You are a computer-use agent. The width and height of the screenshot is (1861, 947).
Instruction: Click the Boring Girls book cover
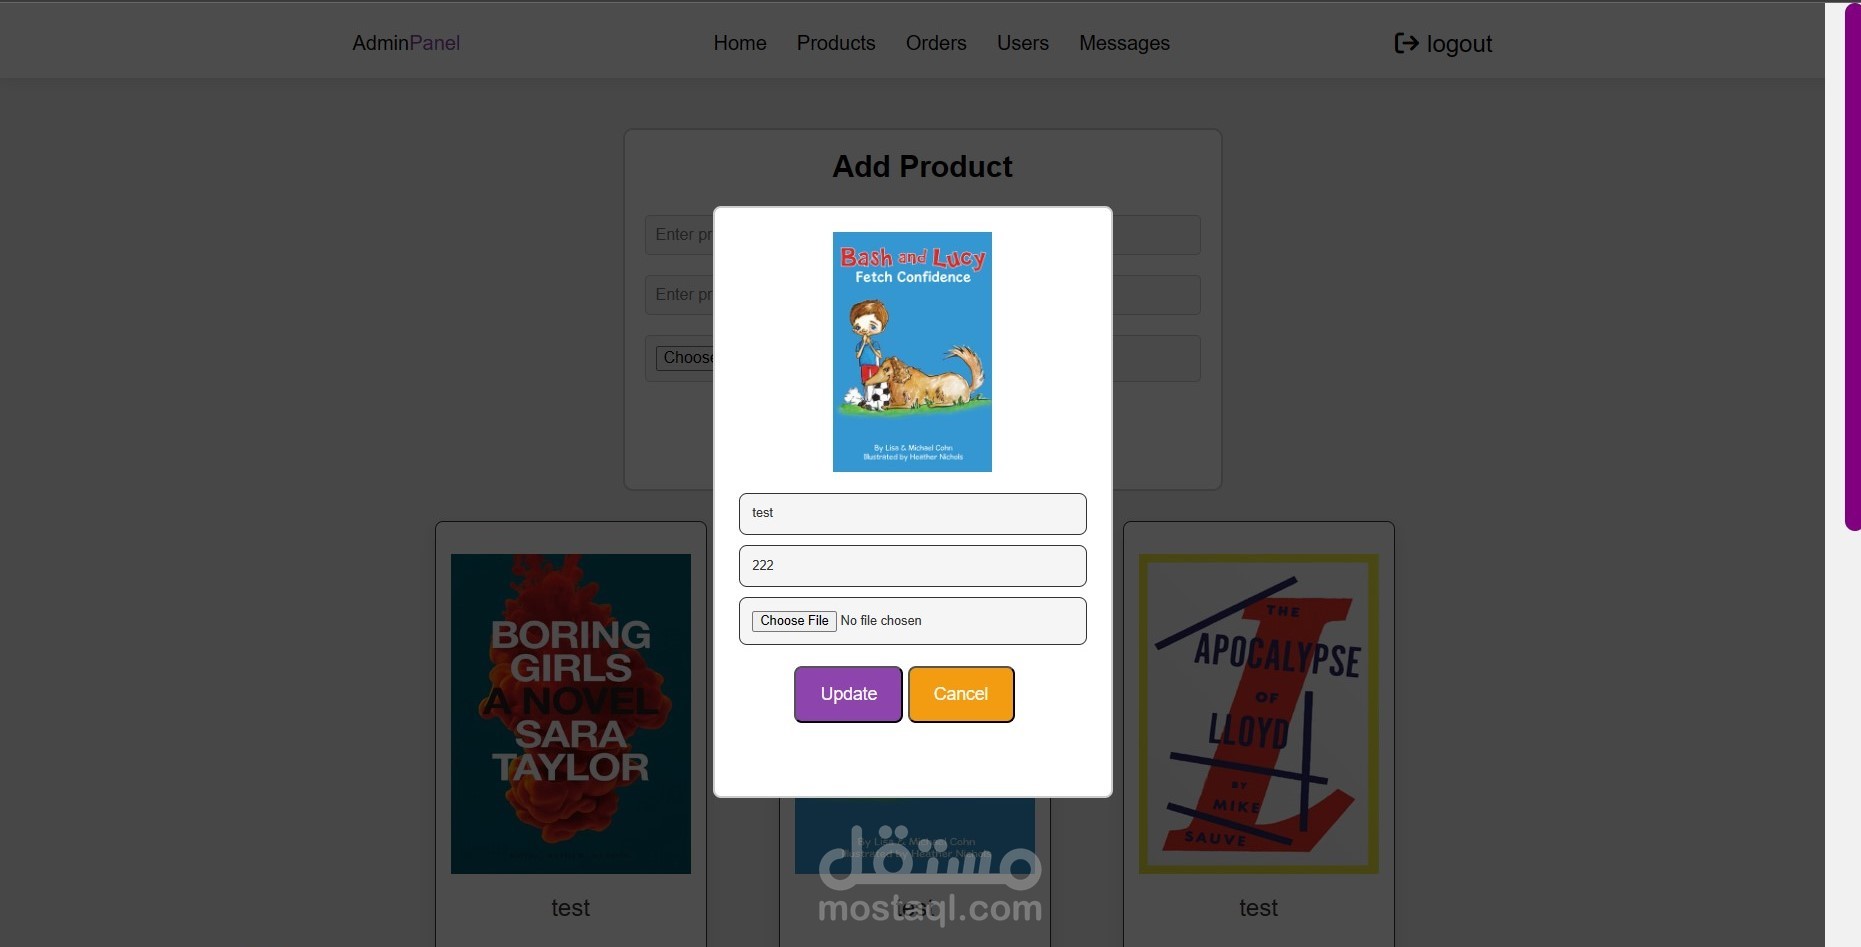point(571,714)
